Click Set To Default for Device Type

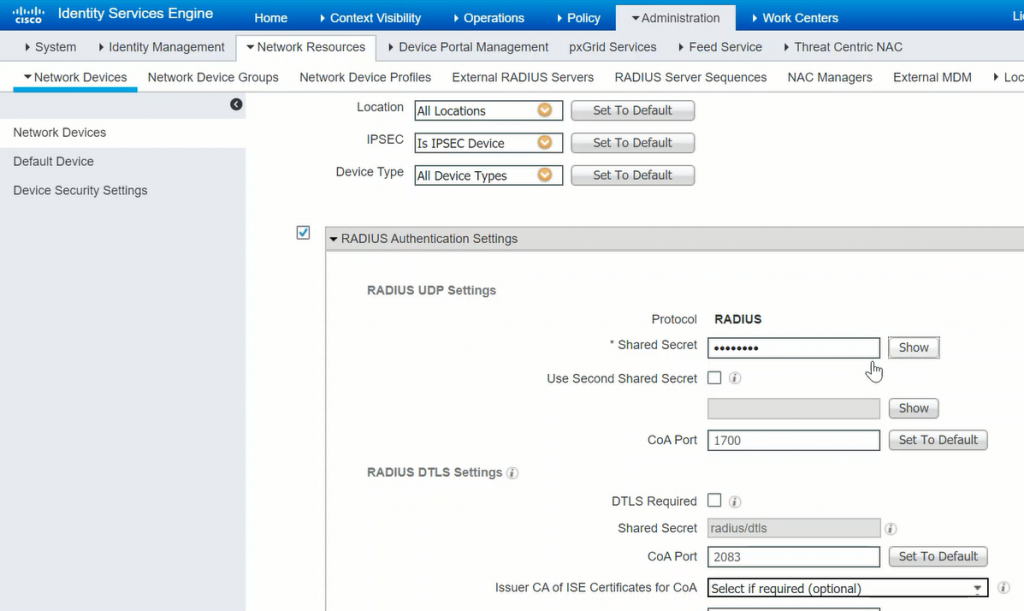(632, 175)
